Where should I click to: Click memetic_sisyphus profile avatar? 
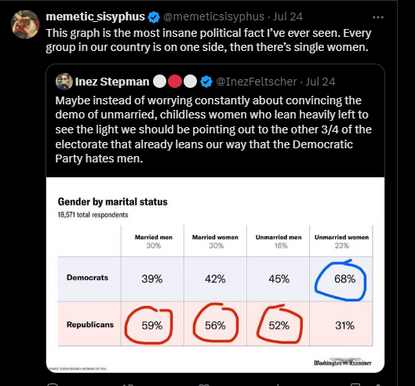(x=25, y=25)
